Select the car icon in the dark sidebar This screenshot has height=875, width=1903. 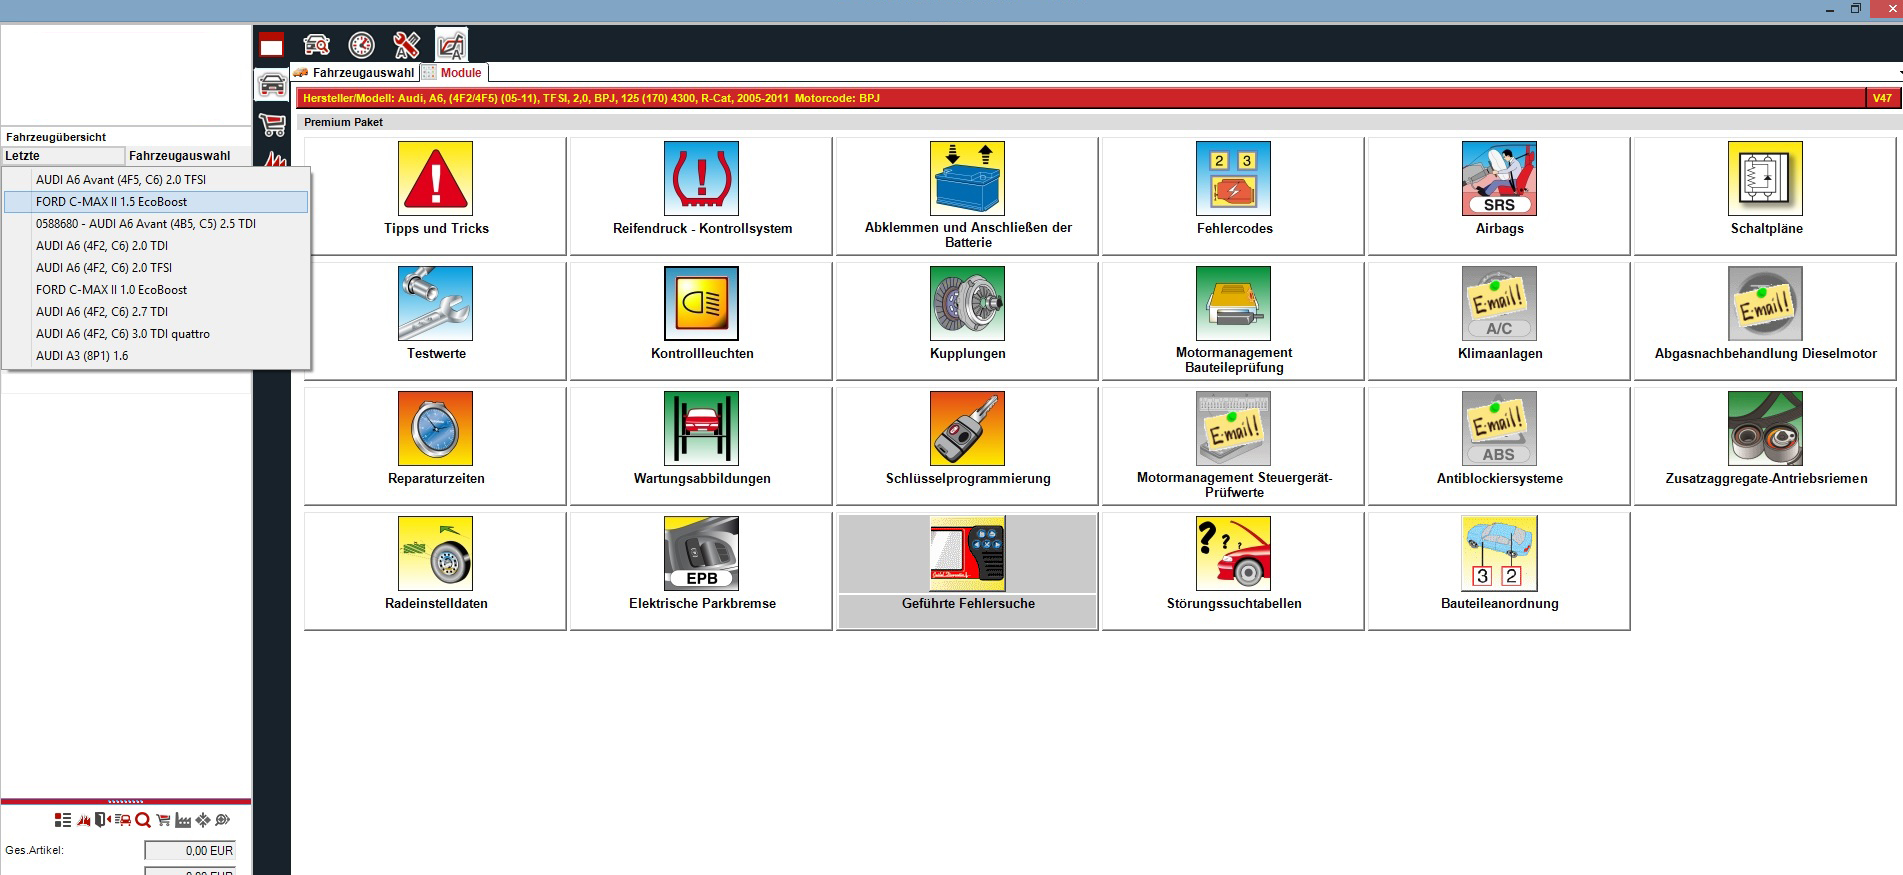point(271,85)
